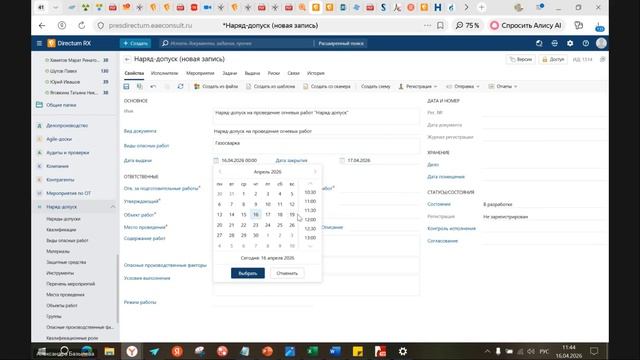The height and width of the screenshot is (360, 640).
Task: Switch to the Выдача tab
Action: coord(252,73)
